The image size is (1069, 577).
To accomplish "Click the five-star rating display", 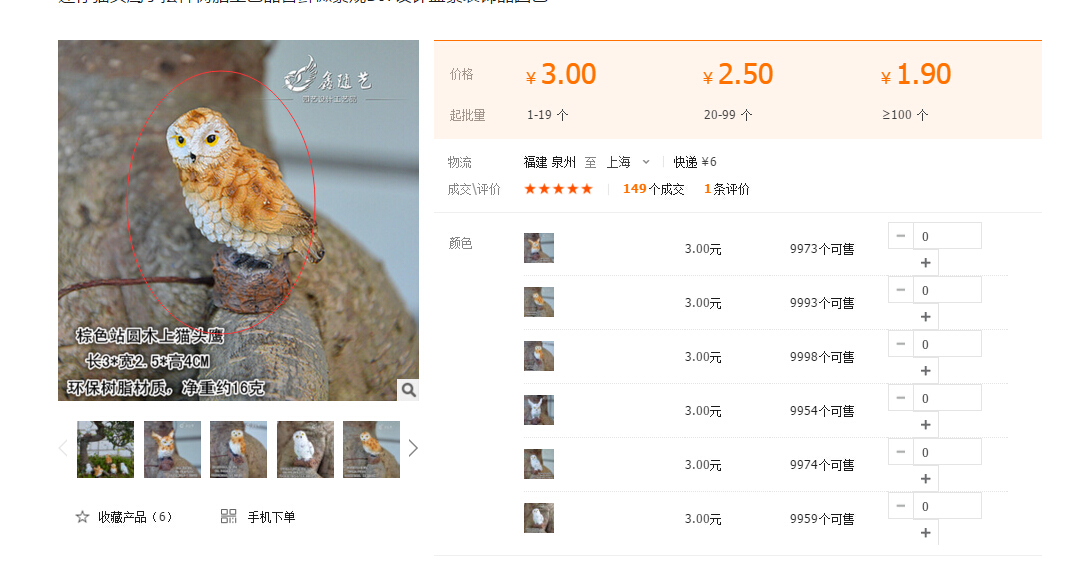I will [558, 189].
